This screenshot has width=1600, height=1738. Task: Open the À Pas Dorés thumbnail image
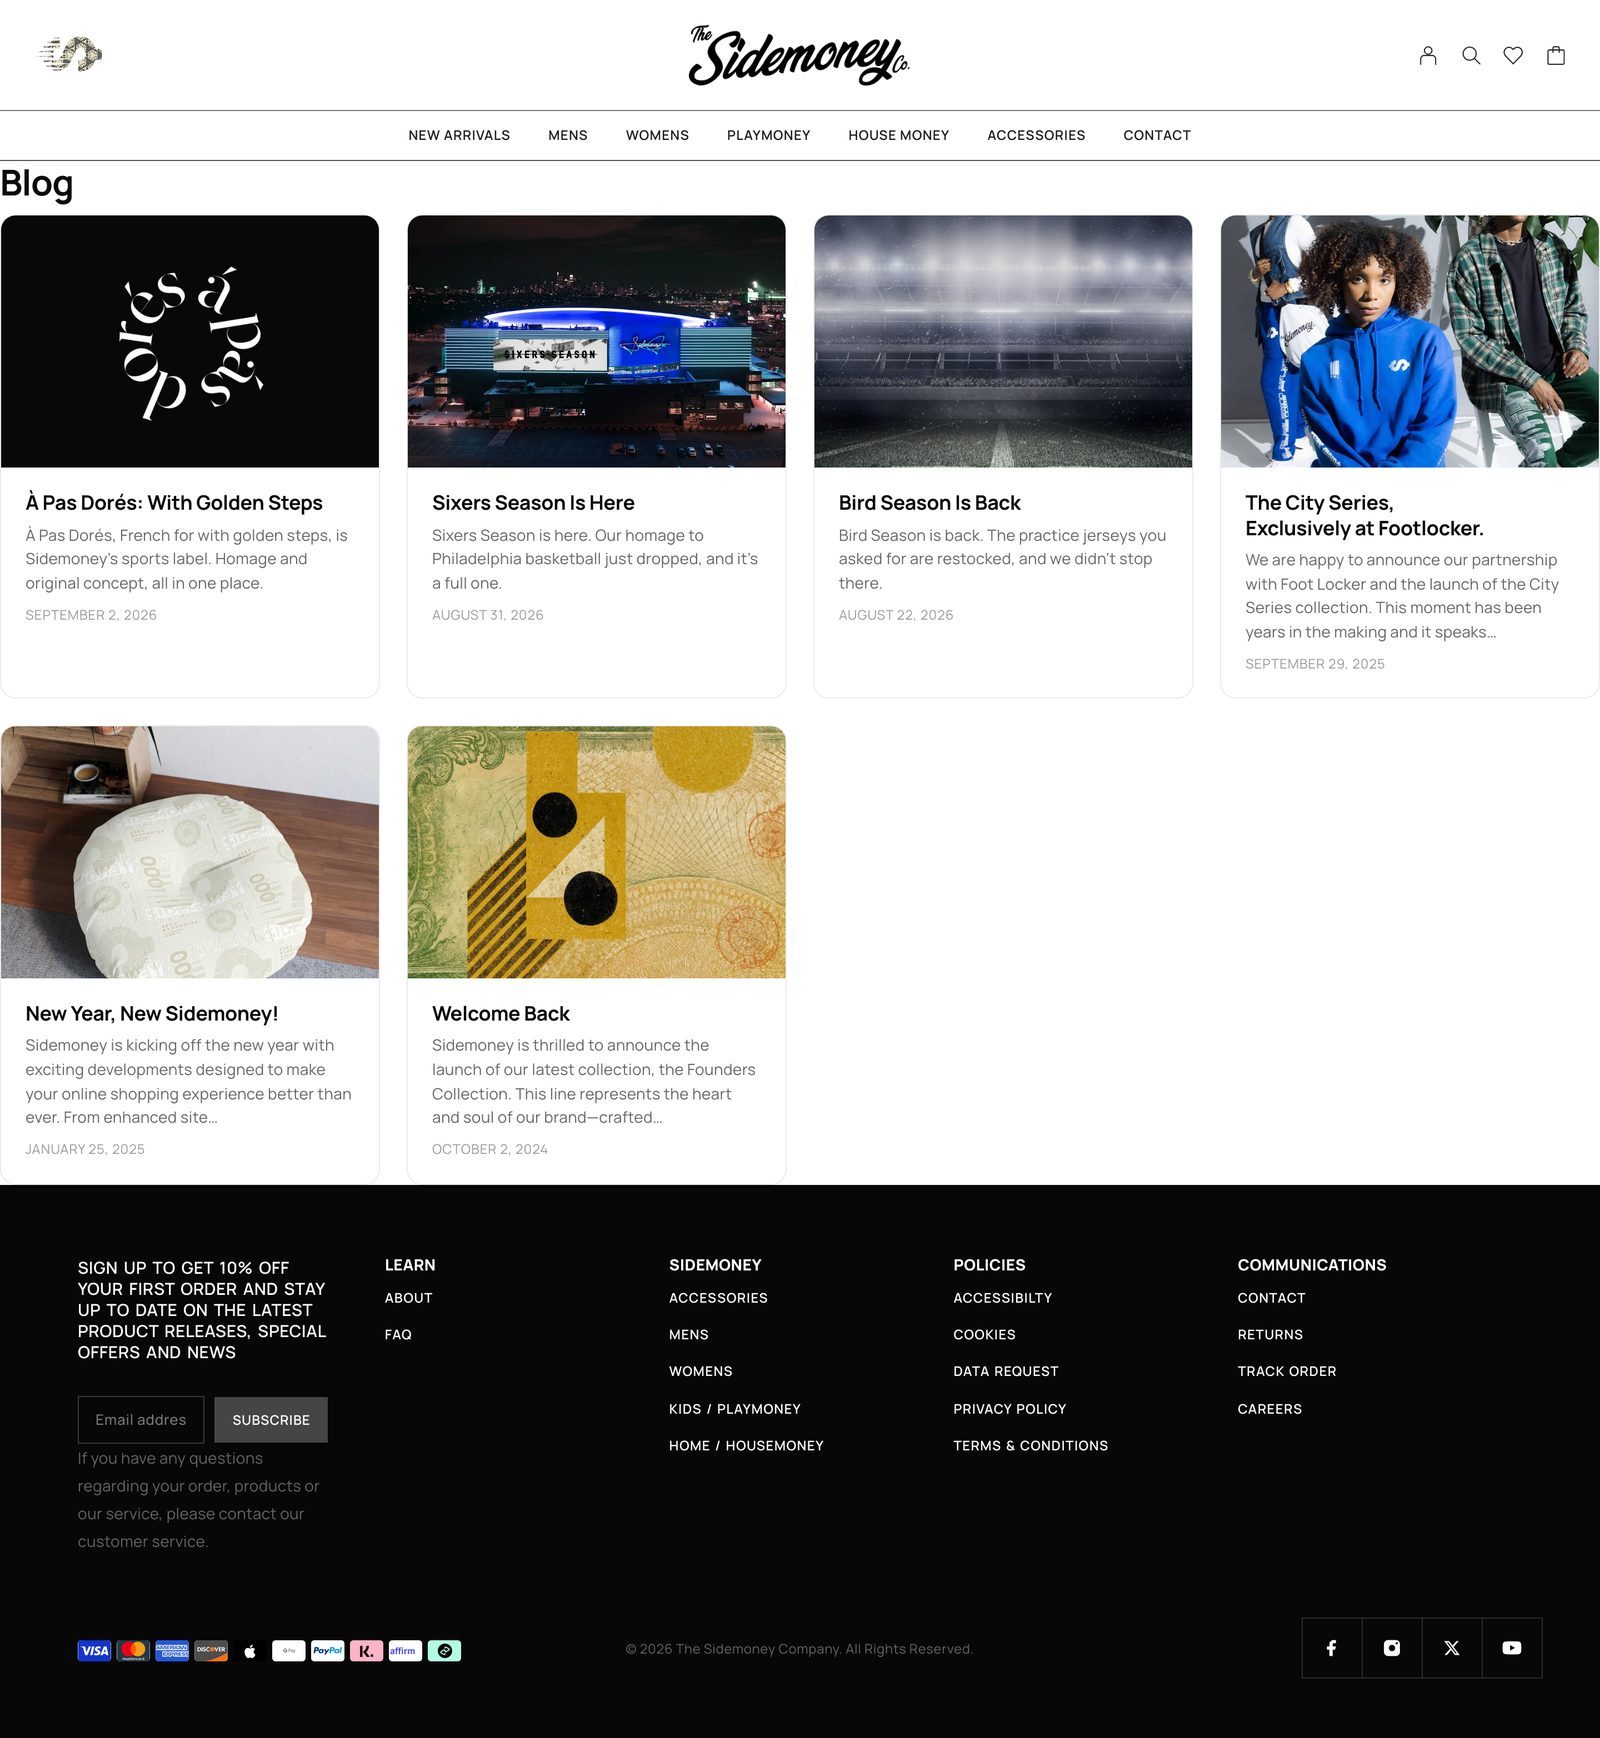190,341
